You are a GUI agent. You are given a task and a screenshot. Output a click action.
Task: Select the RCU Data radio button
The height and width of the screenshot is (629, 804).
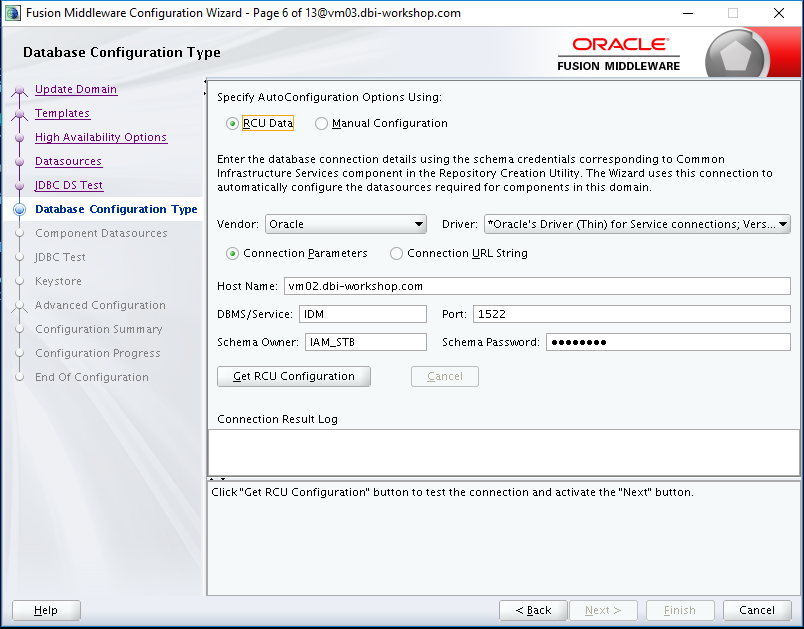click(x=232, y=124)
